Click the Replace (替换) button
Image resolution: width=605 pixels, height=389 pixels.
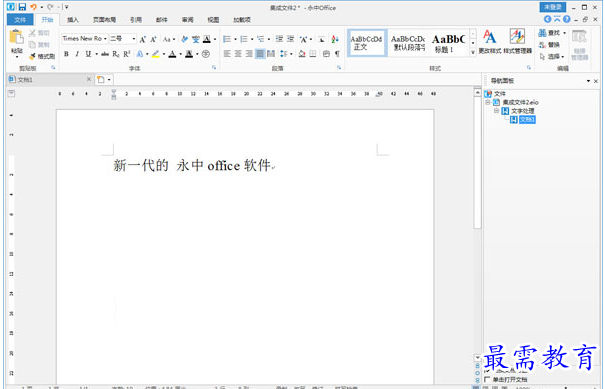tap(549, 45)
